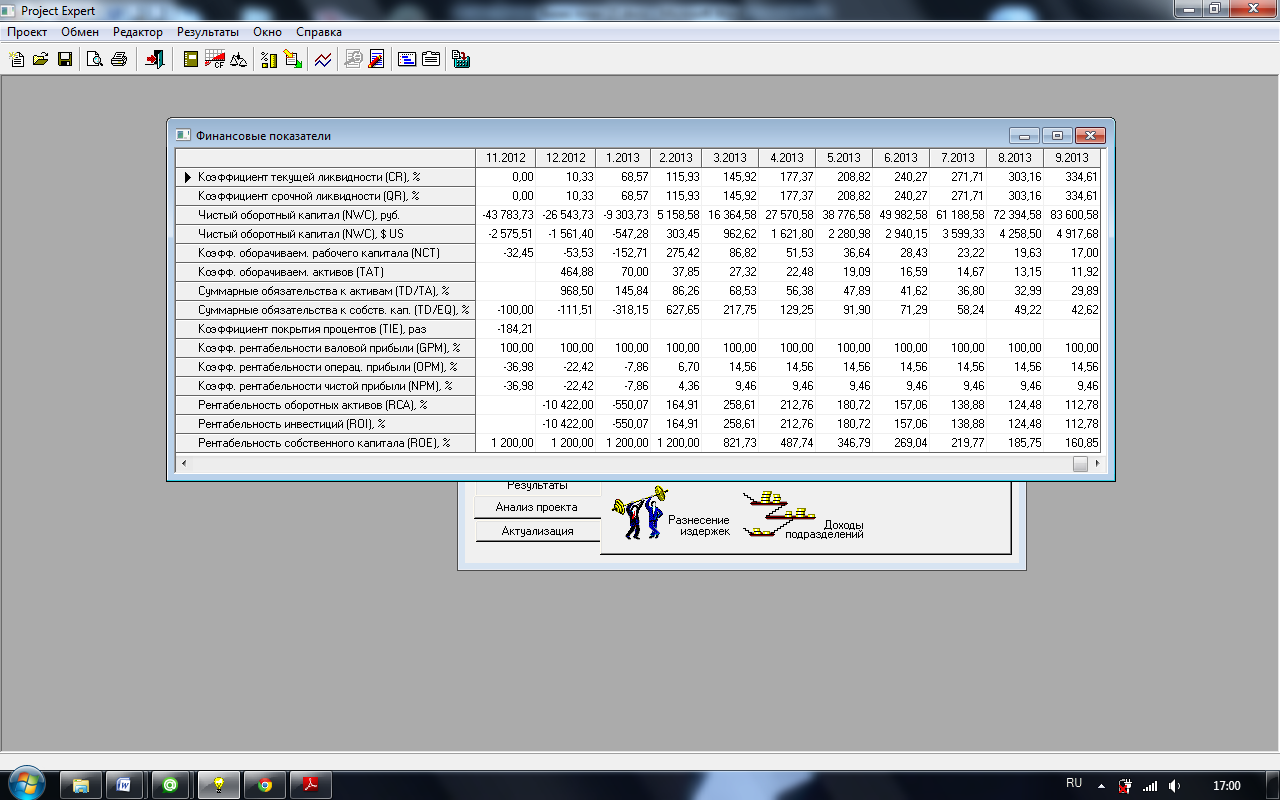Select row Чистый оборотный капитал (NWC), руб.
Viewport: 1280px width, 800px height.
coord(326,215)
